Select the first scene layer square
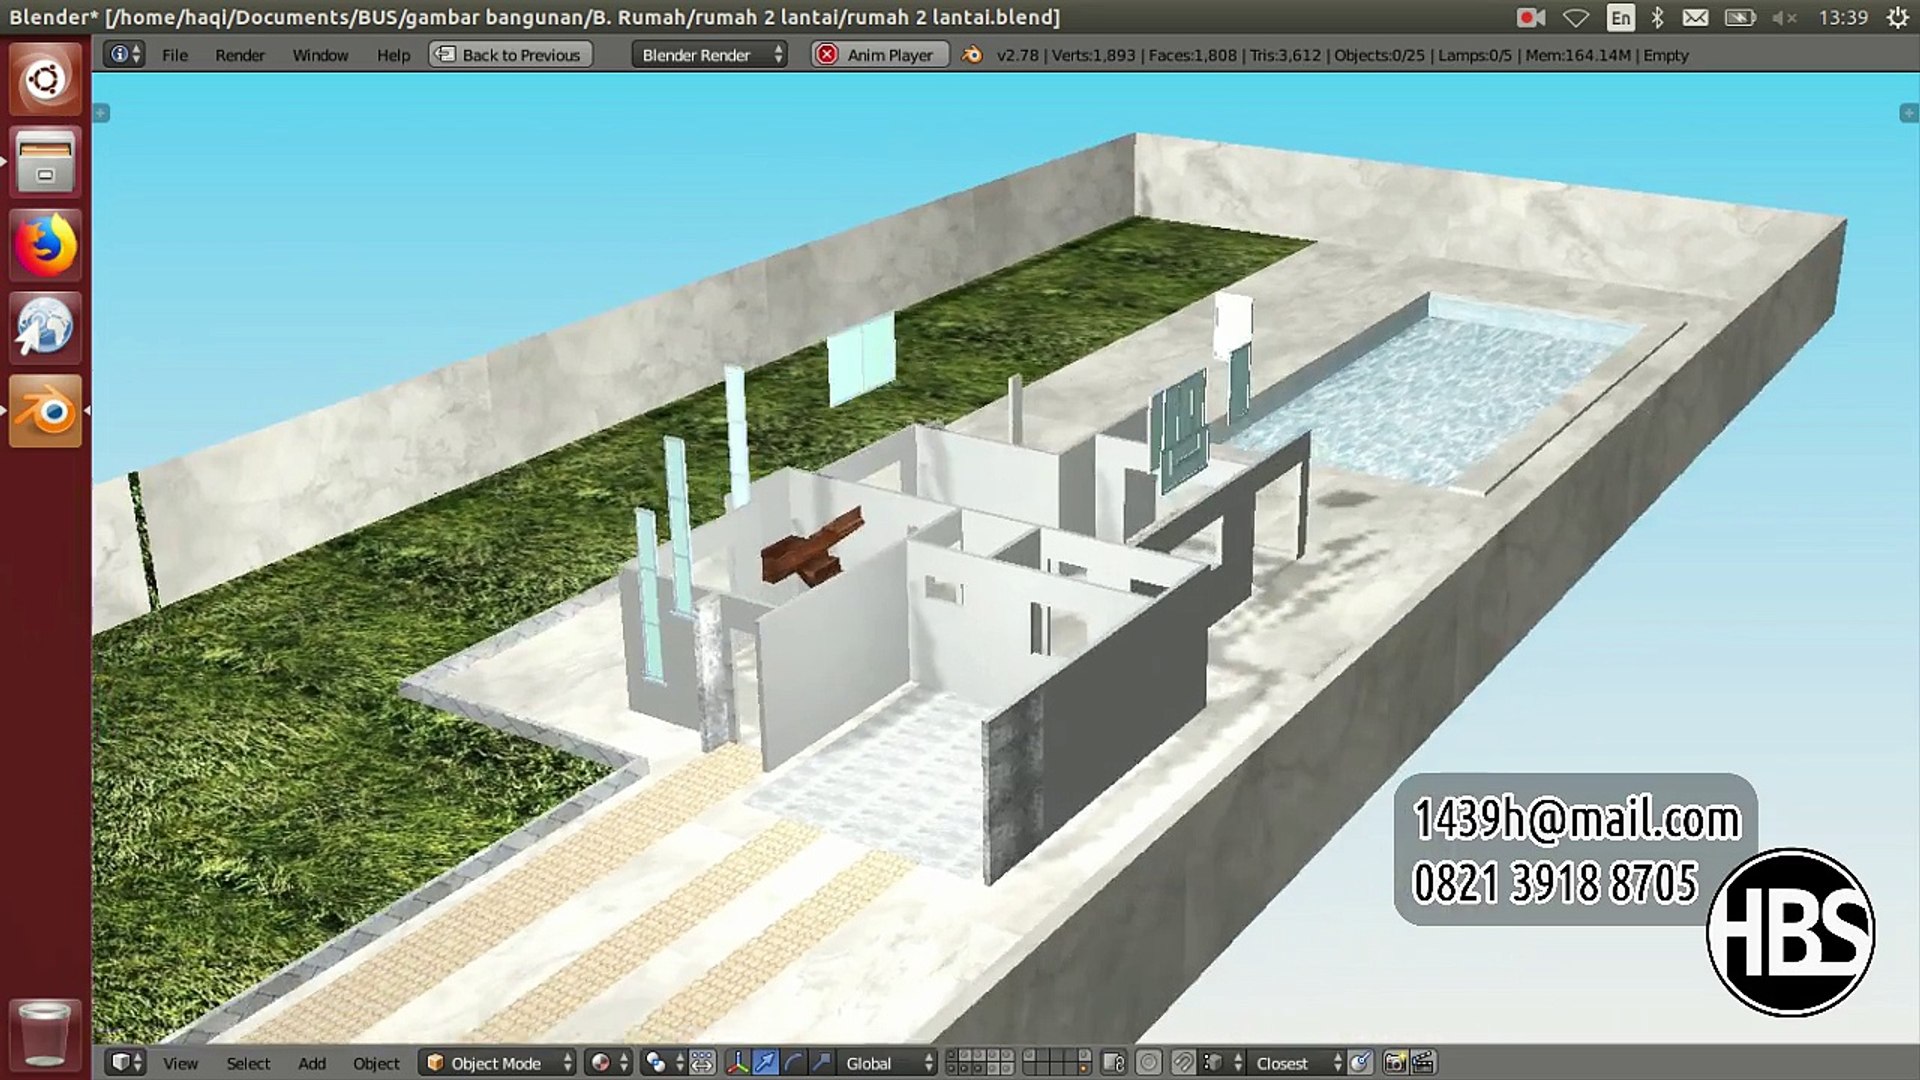Screen dimensions: 1920x1080 [x=951, y=1056]
